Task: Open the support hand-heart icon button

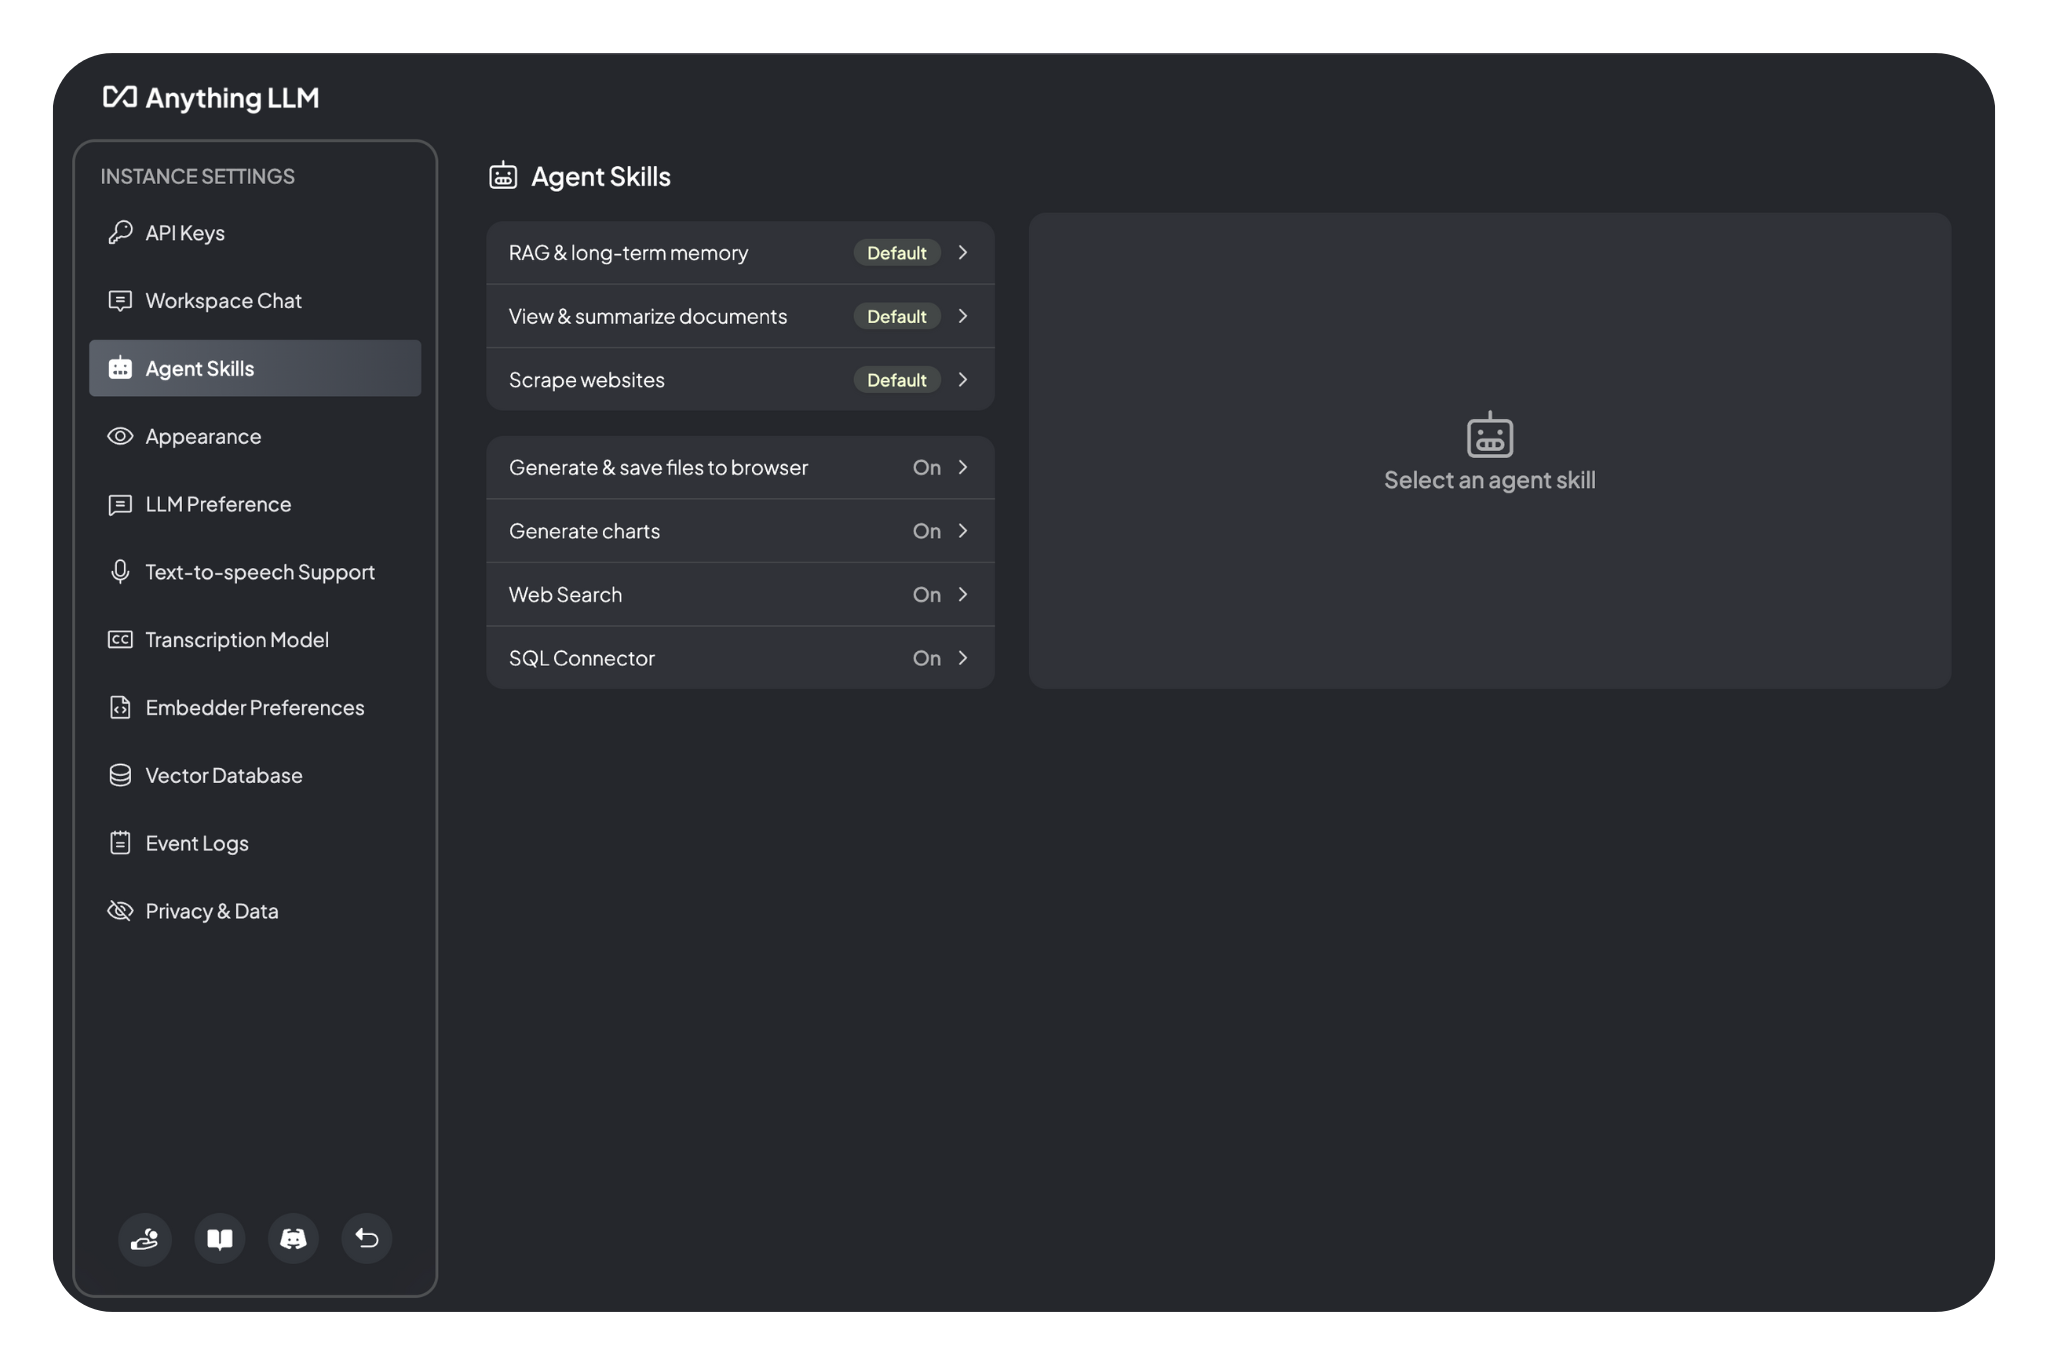Action: (145, 1238)
